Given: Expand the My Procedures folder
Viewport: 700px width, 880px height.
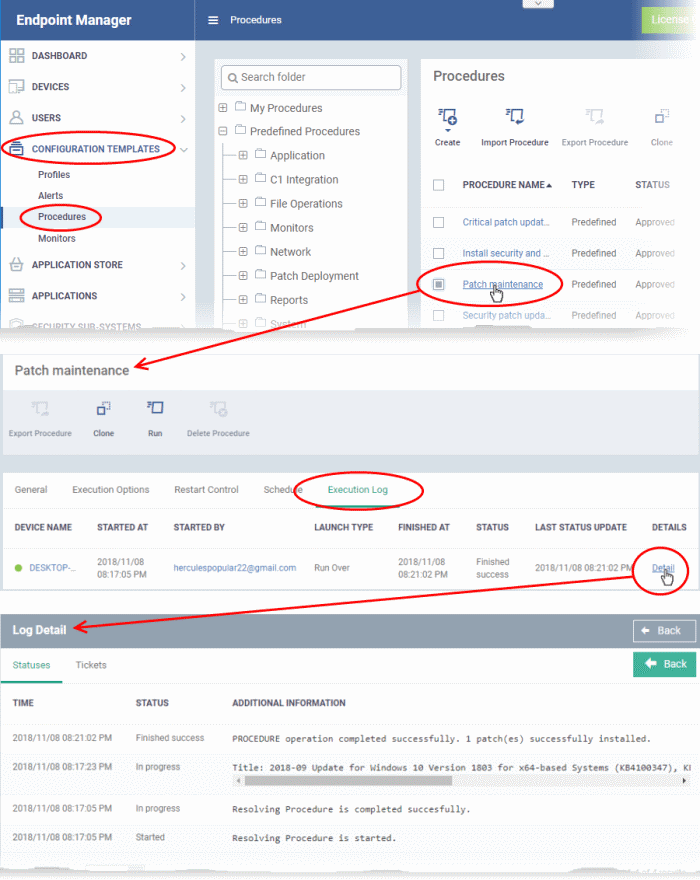Looking at the screenshot, I should point(223,107).
